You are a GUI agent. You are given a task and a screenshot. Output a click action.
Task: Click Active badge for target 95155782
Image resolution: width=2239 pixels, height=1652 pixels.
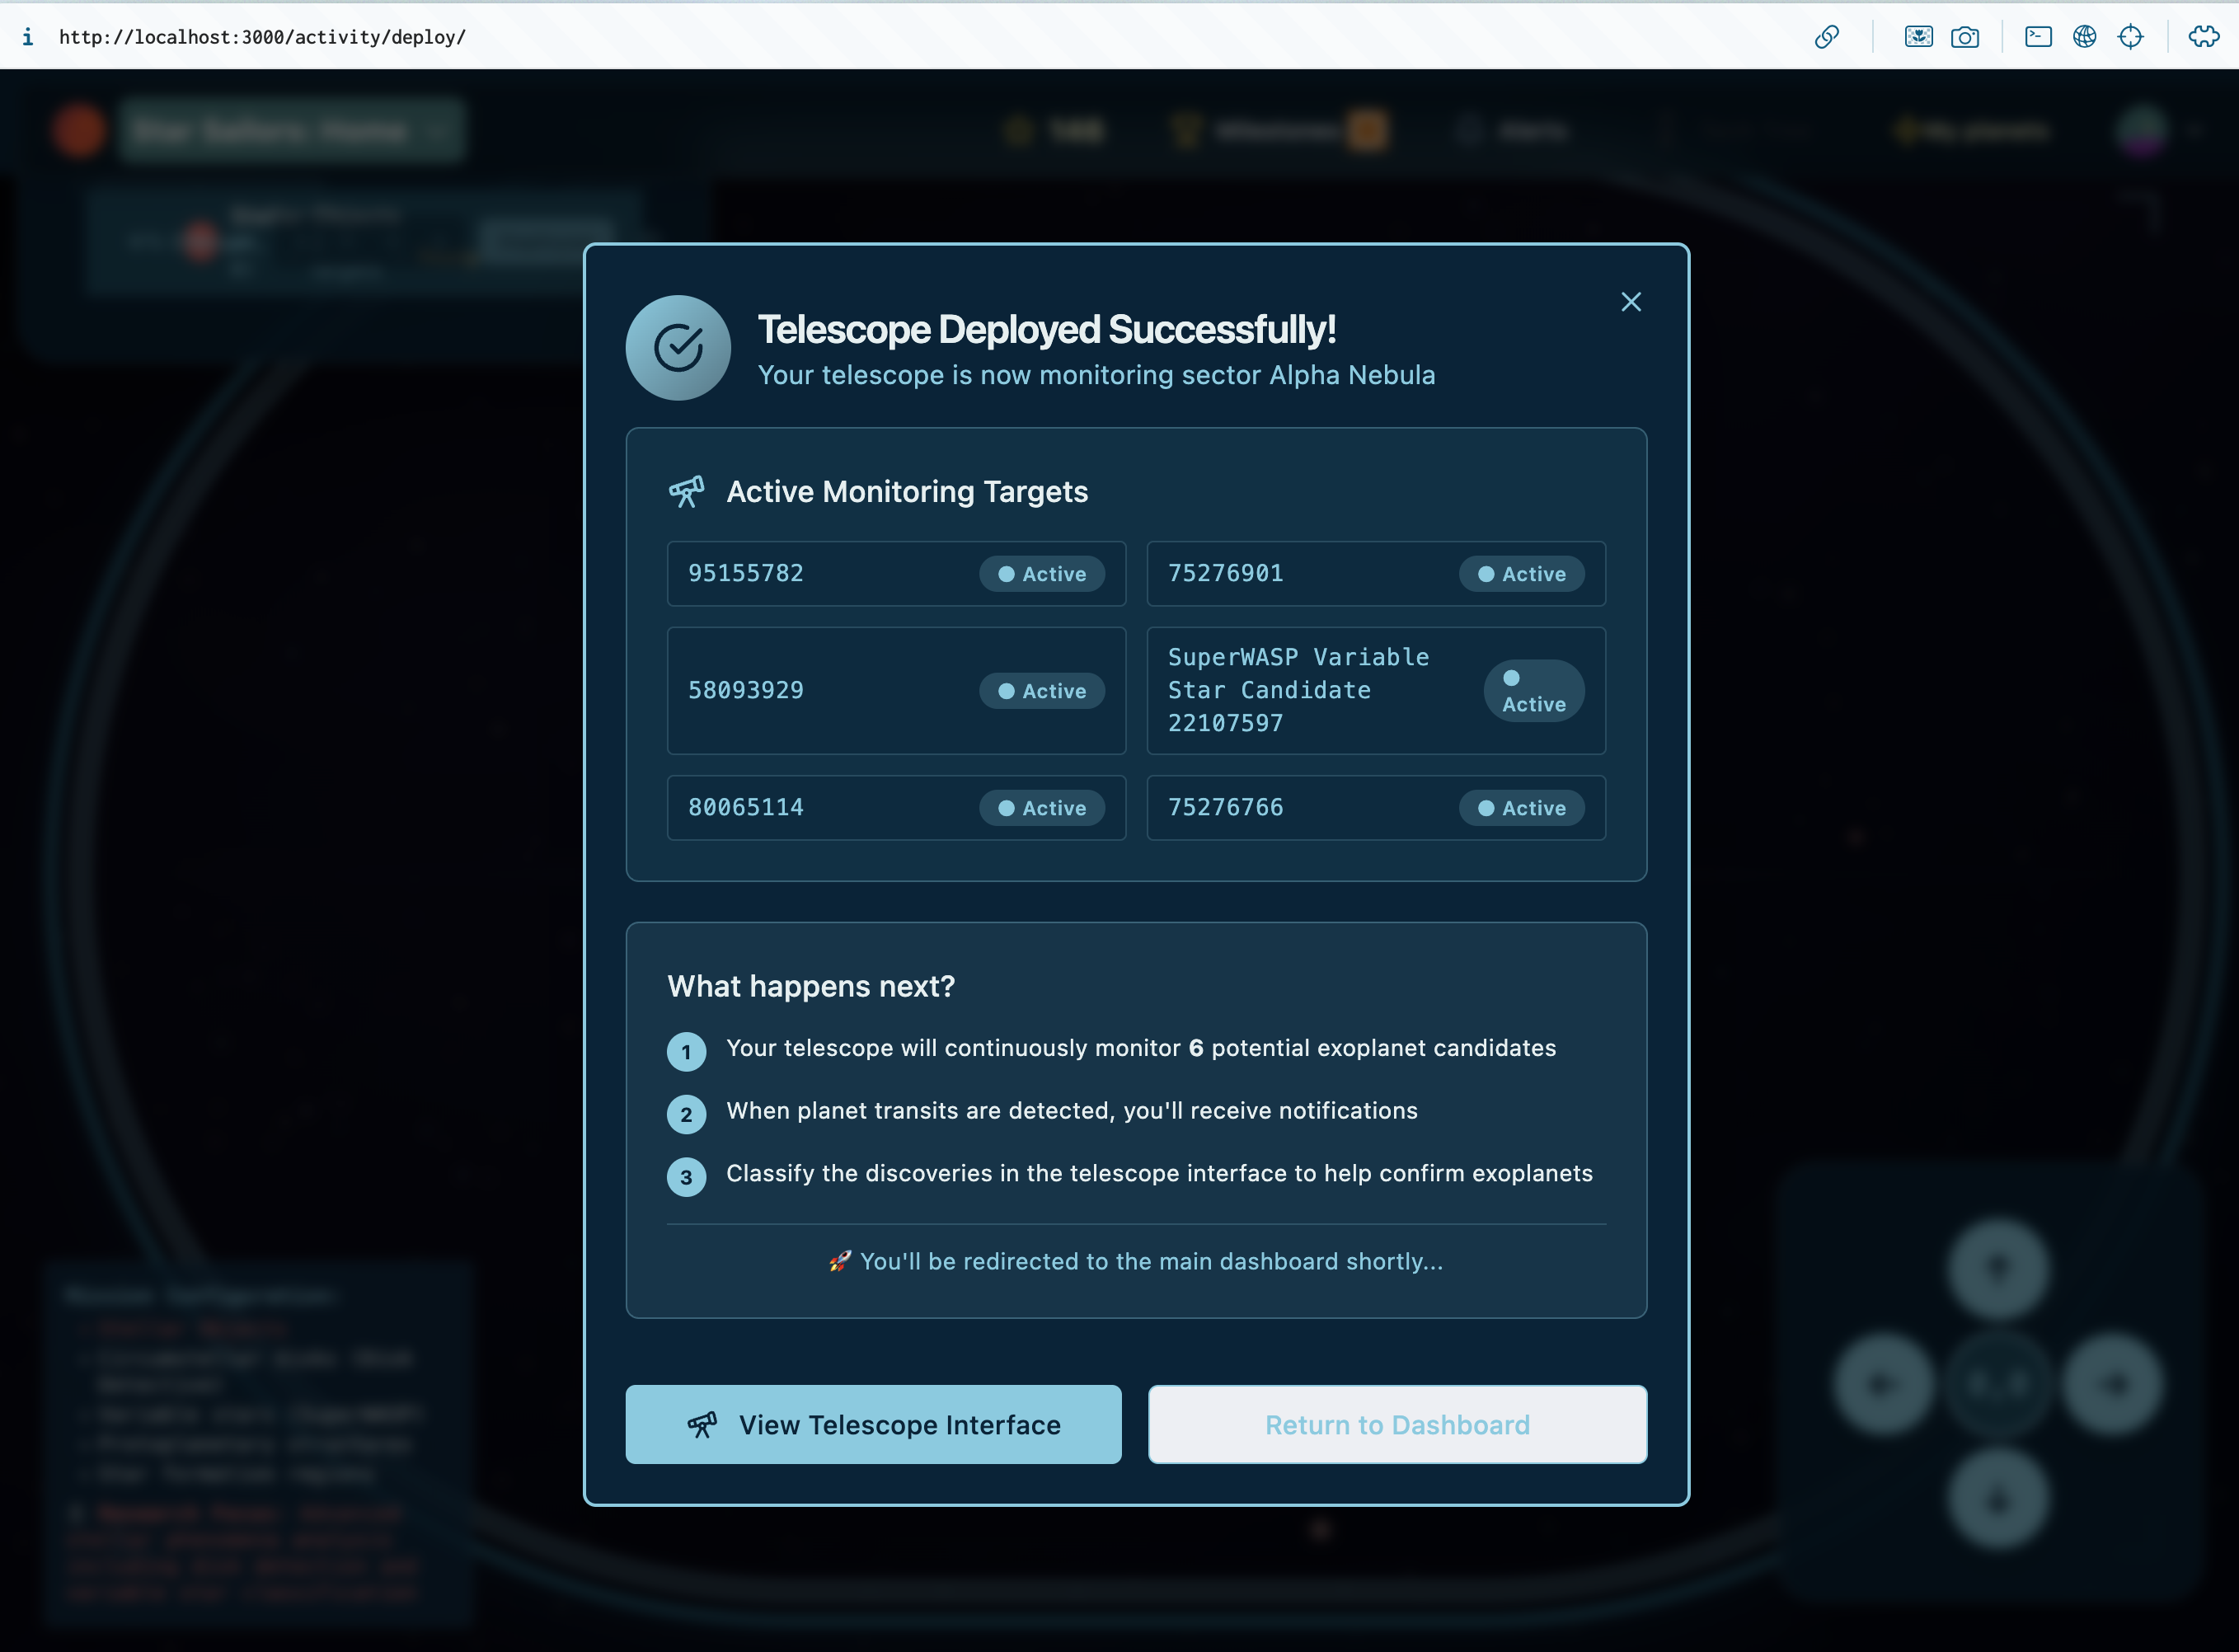(x=1041, y=574)
